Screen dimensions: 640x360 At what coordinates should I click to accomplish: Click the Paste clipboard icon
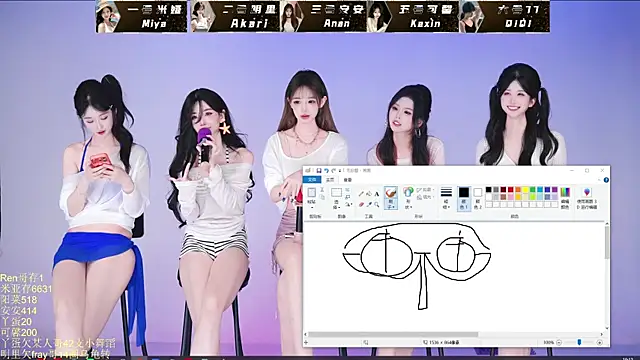click(x=312, y=193)
